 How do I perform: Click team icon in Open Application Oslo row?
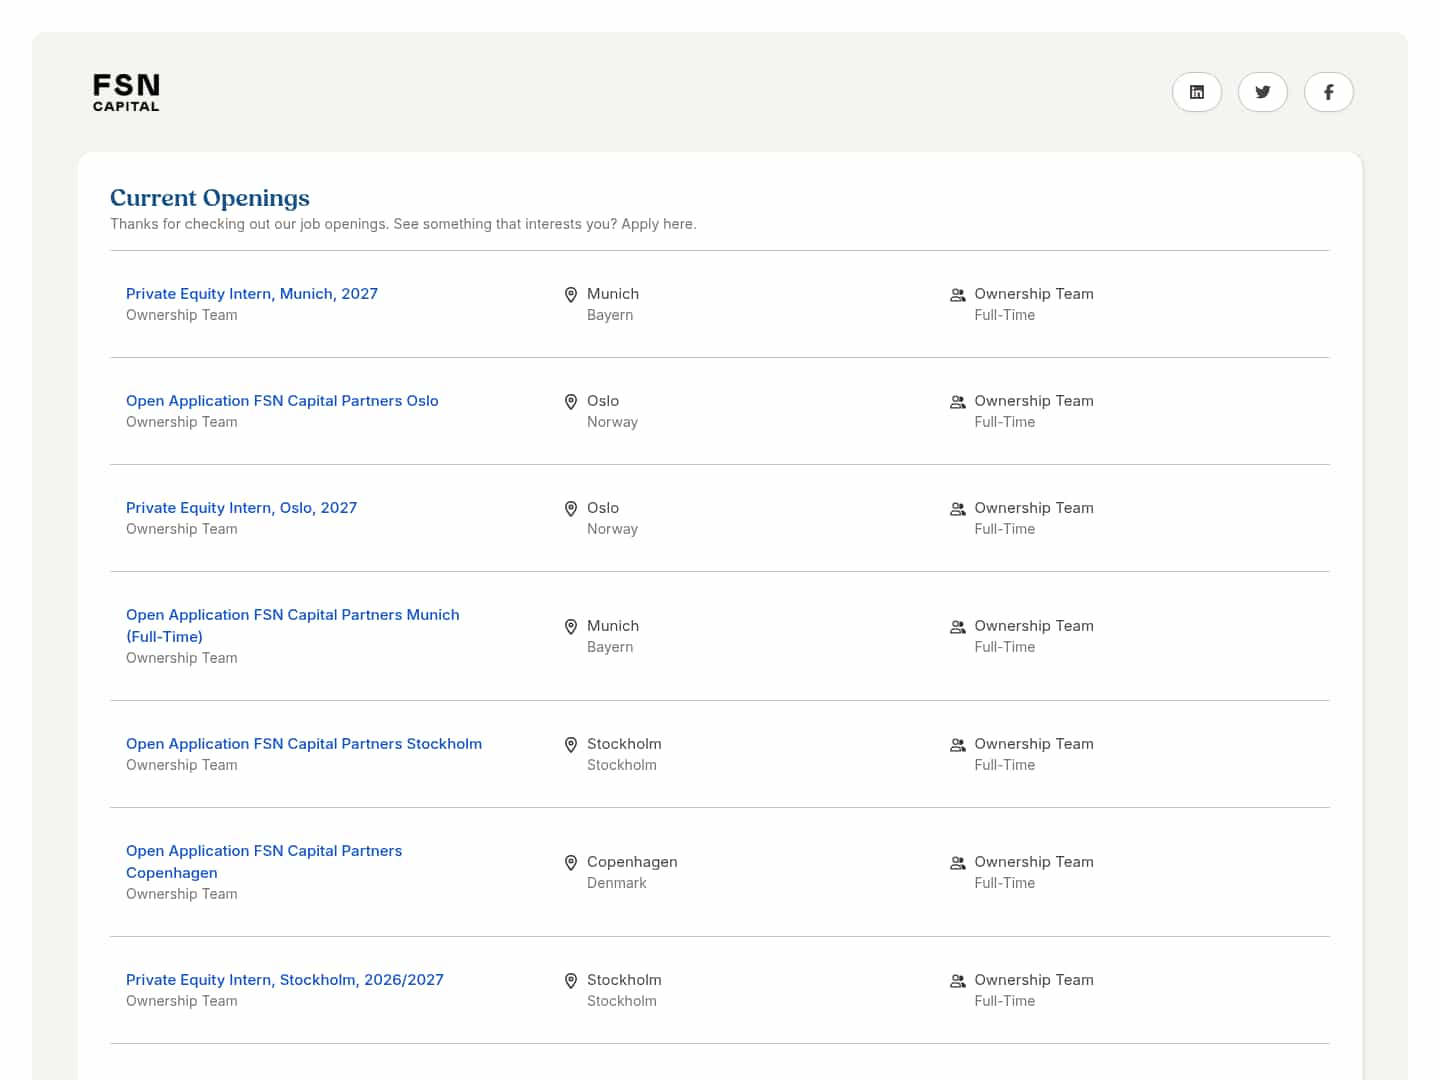click(957, 402)
